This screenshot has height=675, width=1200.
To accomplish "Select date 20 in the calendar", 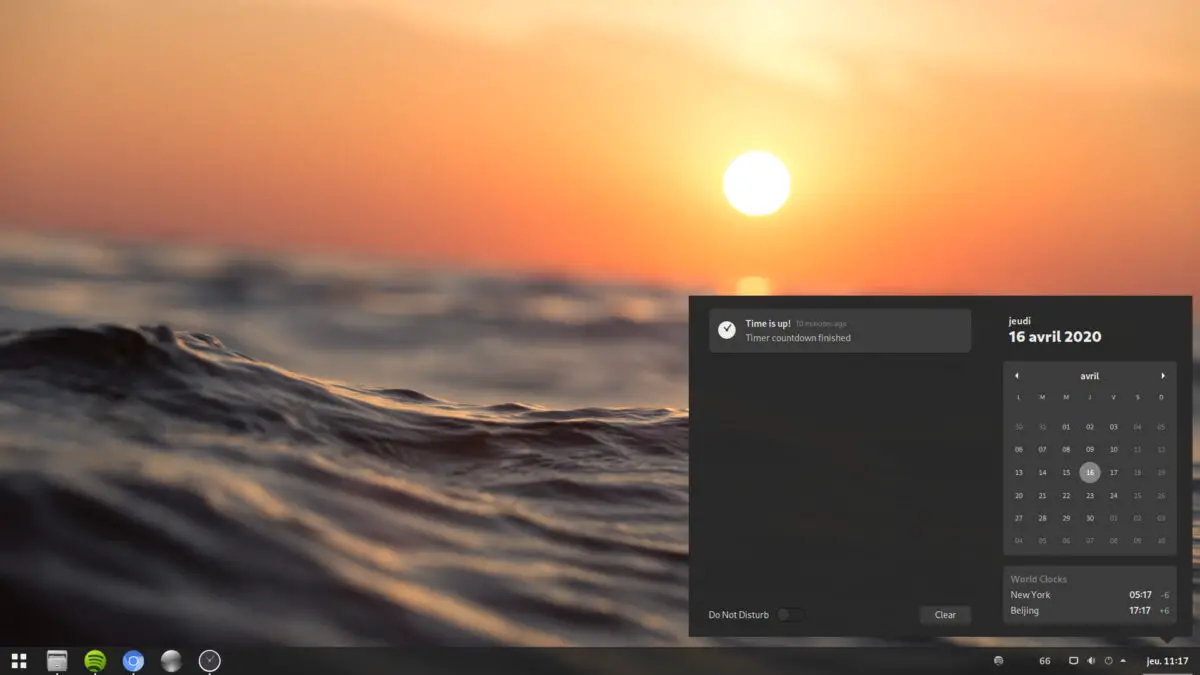I will [1019, 495].
